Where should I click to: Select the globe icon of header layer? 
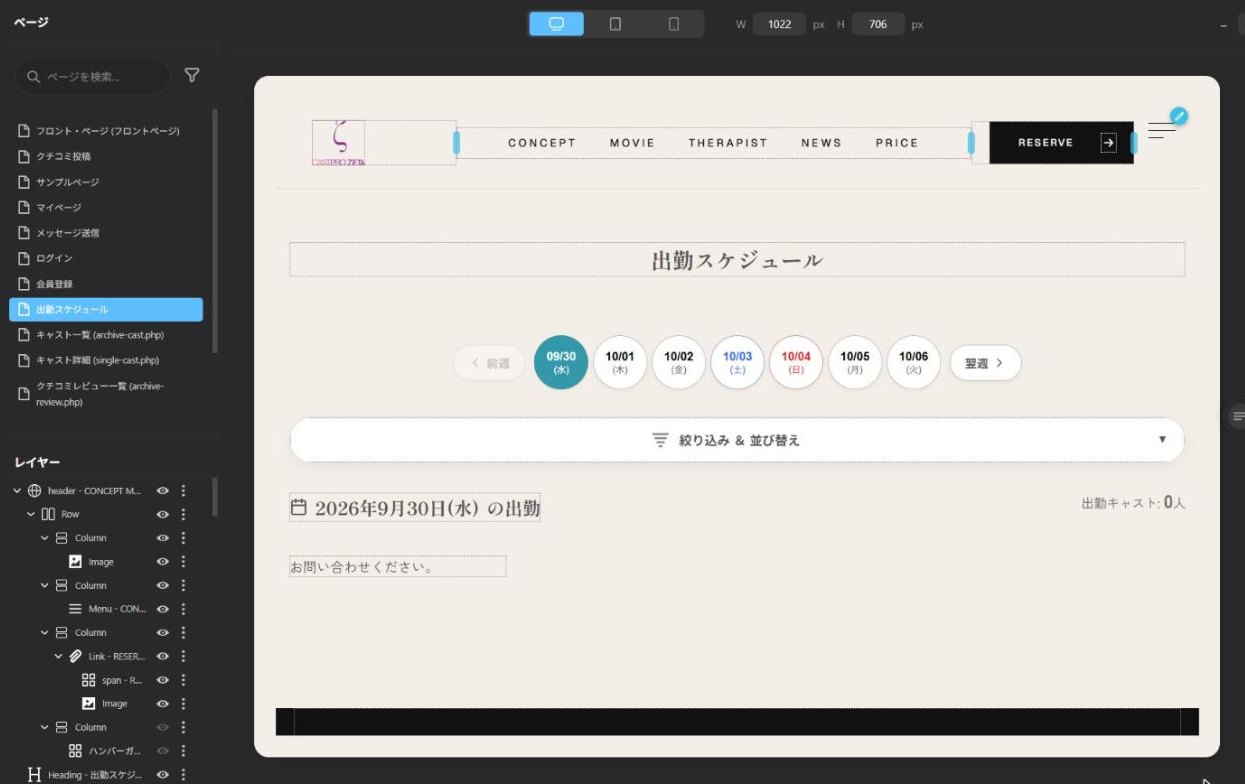pos(34,491)
